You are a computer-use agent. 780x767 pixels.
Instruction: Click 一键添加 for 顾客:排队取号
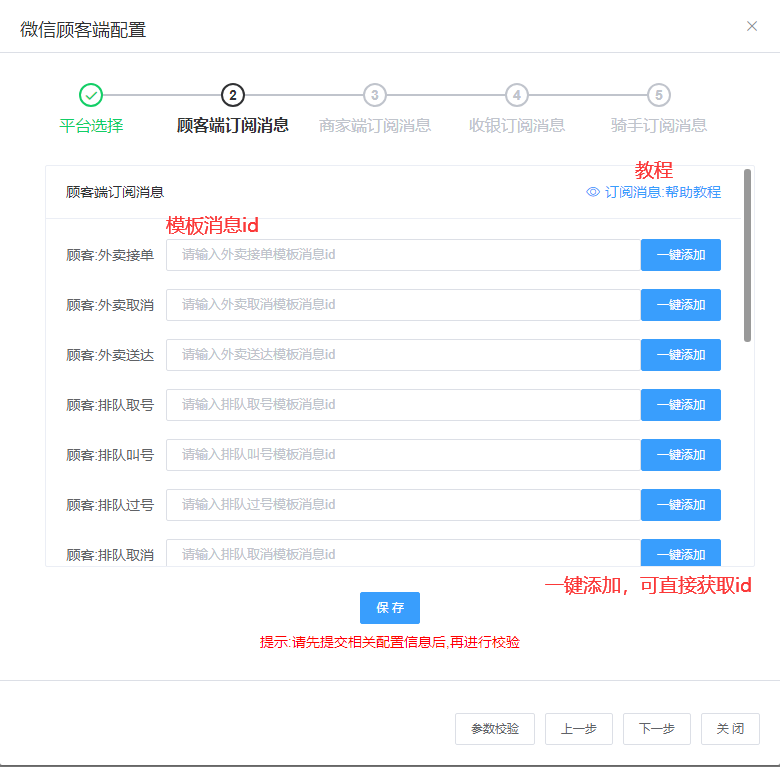coord(680,405)
